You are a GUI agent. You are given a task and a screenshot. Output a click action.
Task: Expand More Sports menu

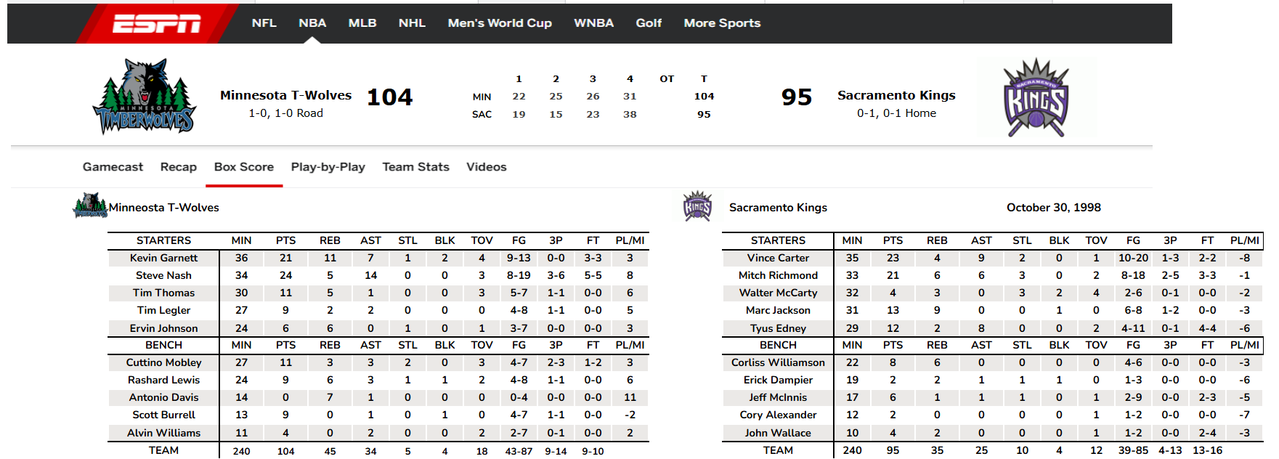(x=722, y=23)
